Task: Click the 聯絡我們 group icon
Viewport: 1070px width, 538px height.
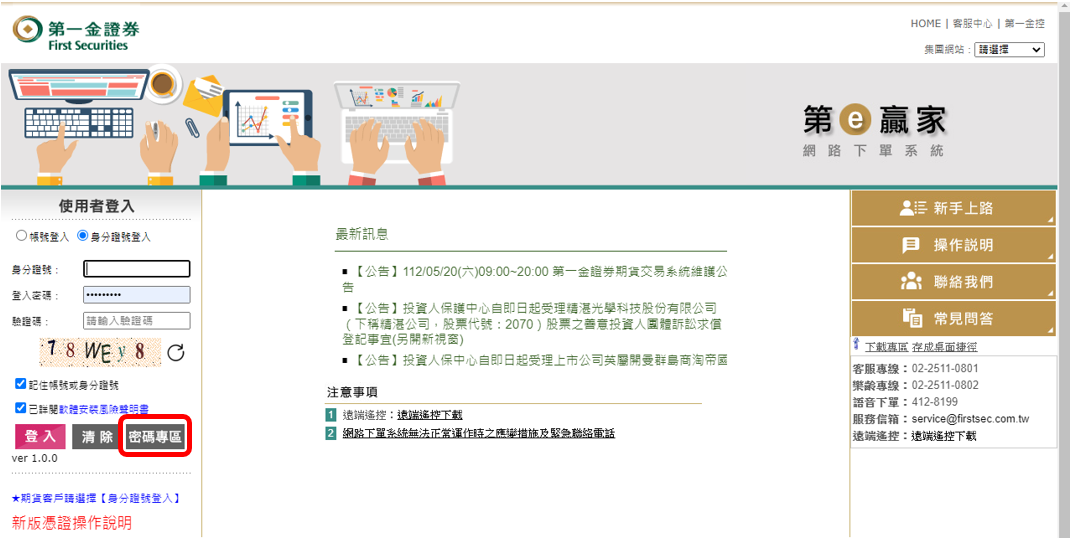Action: click(x=911, y=282)
